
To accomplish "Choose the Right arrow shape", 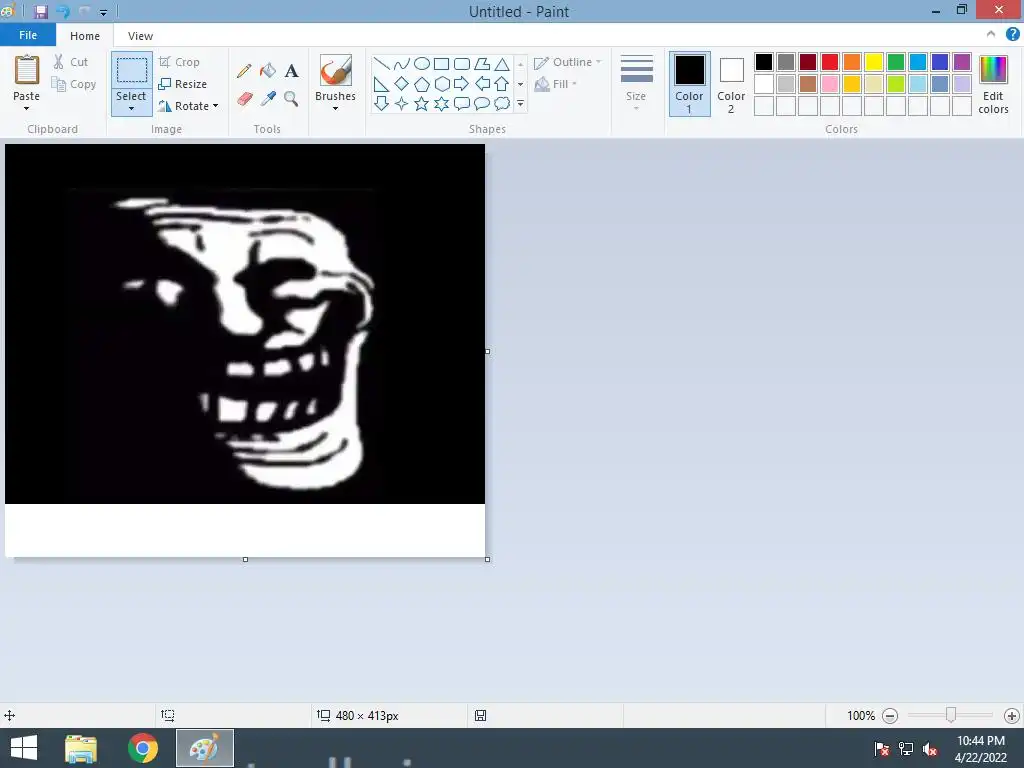I will click(x=461, y=84).
